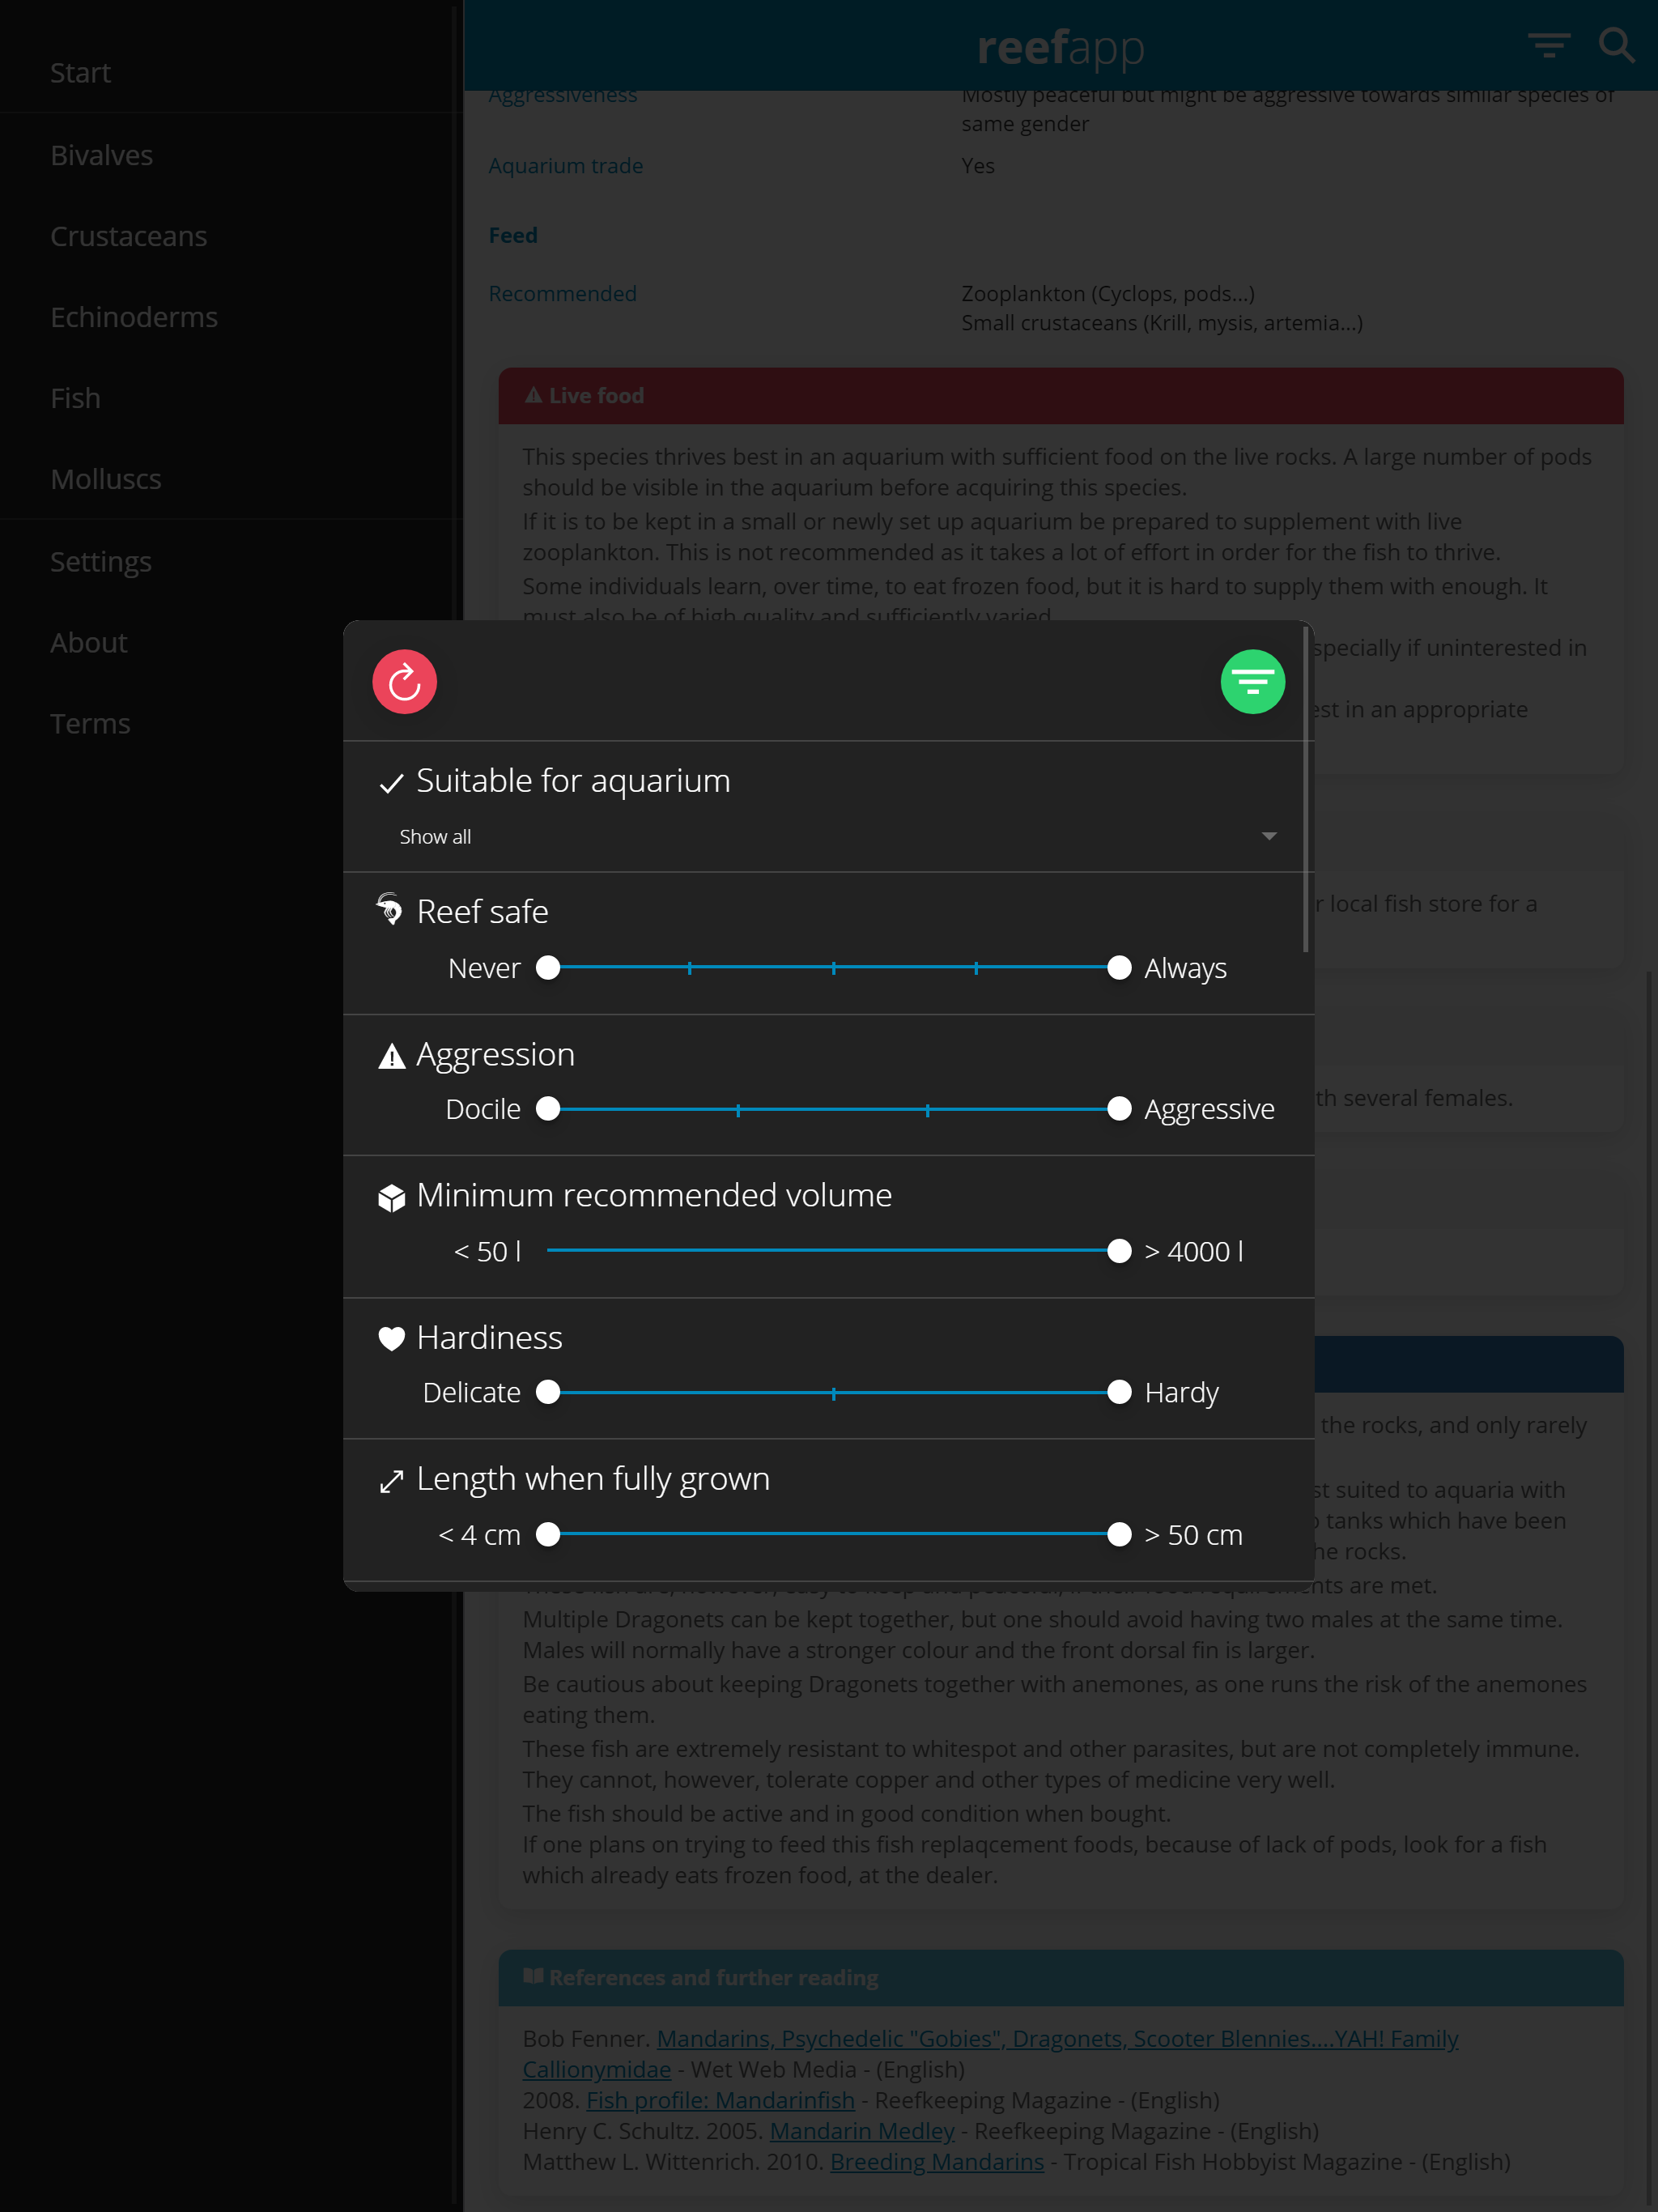Open Start in side menu
The image size is (1658, 2212).
[x=229, y=73]
